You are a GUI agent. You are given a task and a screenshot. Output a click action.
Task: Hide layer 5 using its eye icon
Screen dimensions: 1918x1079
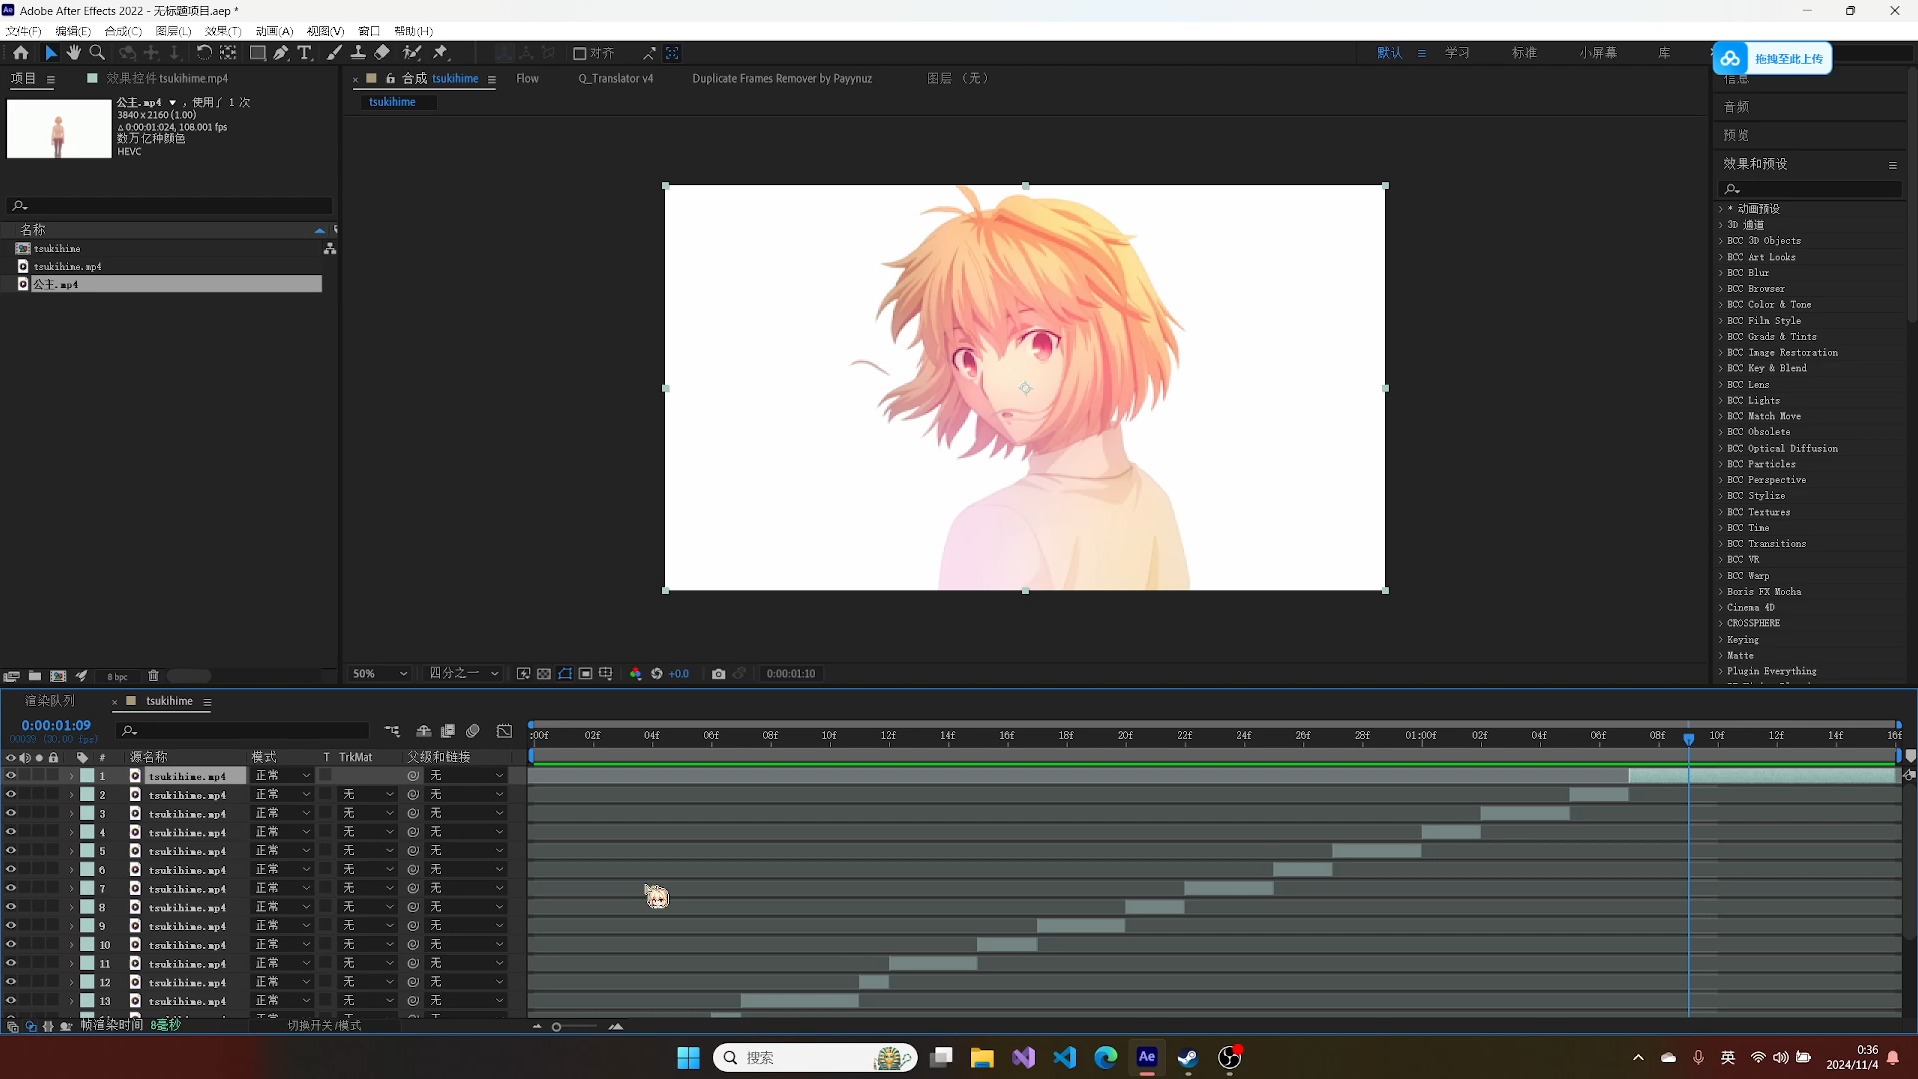11,851
